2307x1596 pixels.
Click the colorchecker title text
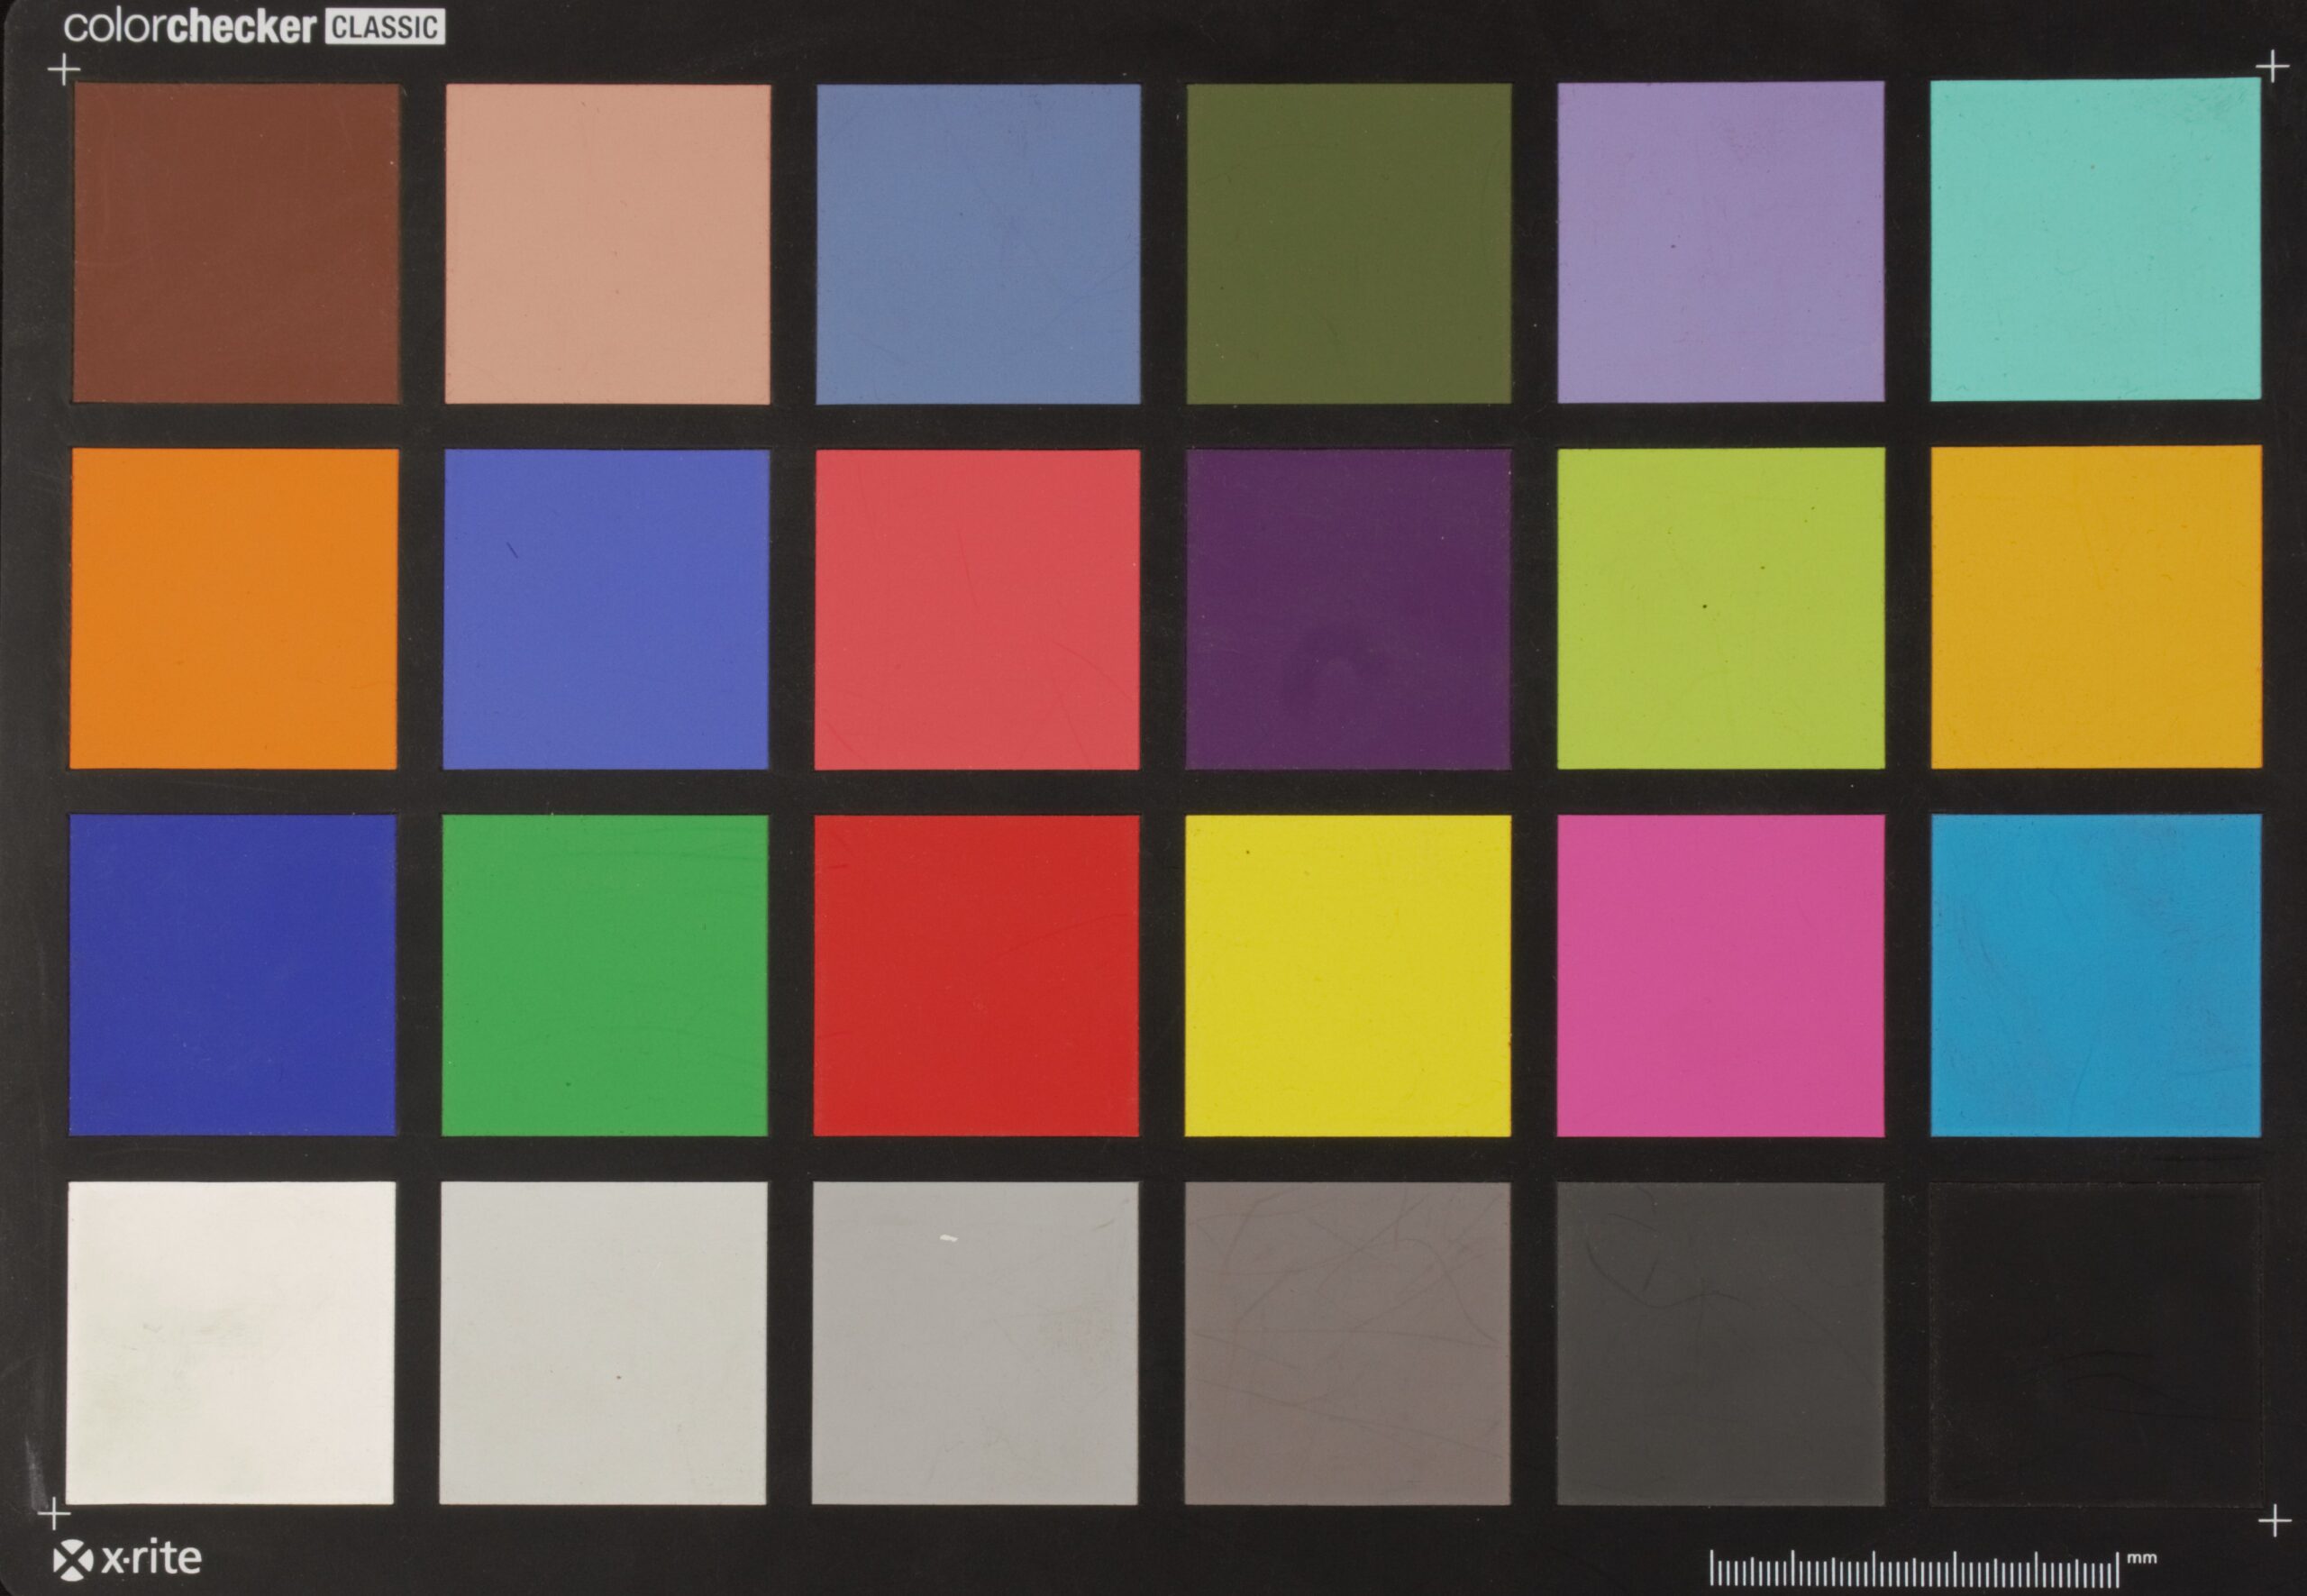[190, 27]
